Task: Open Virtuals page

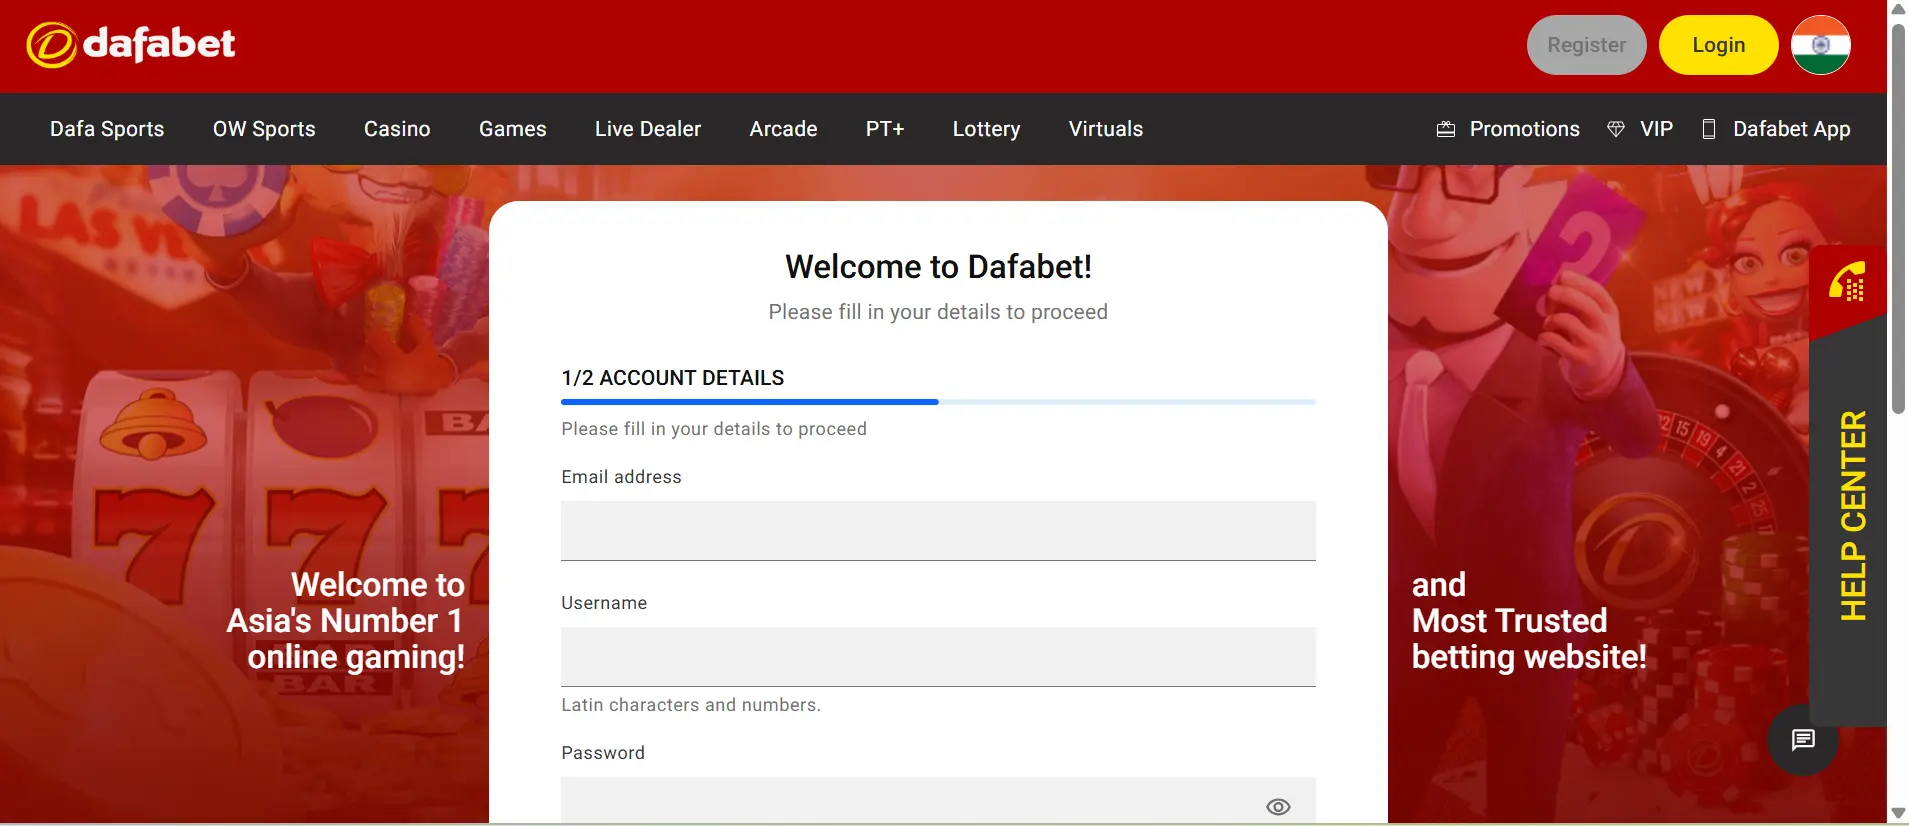Action: pos(1106,129)
